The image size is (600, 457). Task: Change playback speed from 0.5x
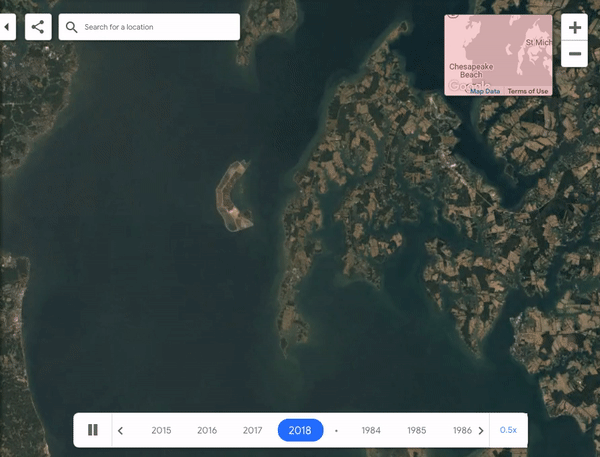508,430
